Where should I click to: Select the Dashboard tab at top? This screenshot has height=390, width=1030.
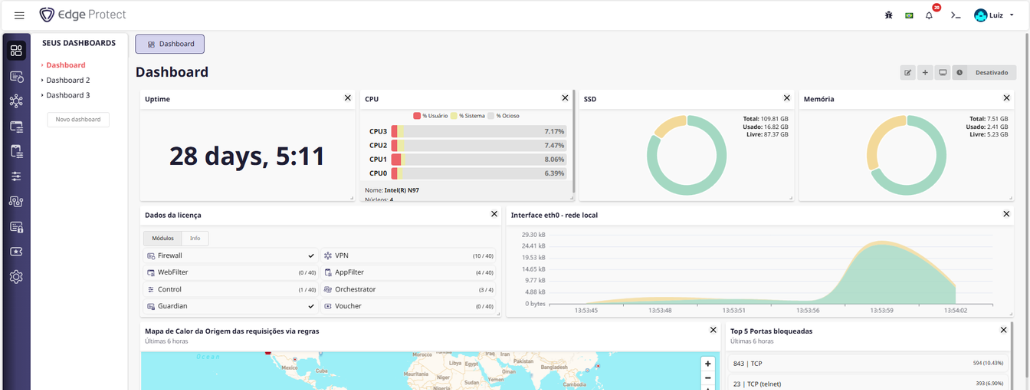coord(170,44)
